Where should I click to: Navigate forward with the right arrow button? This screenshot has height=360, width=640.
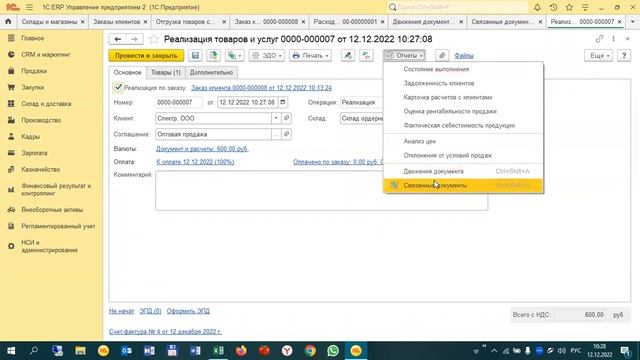click(x=134, y=39)
